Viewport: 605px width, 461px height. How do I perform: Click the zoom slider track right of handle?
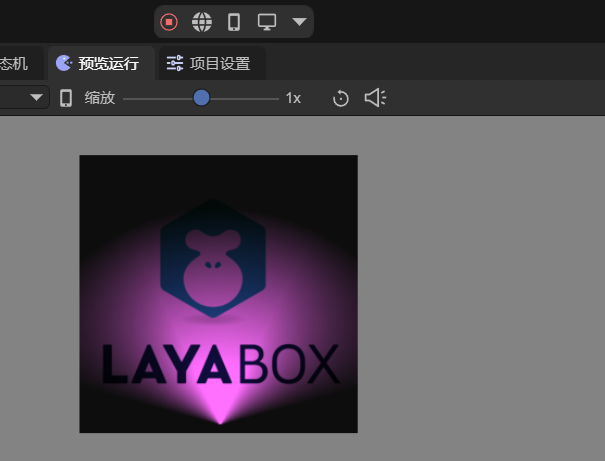pyautogui.click(x=245, y=98)
